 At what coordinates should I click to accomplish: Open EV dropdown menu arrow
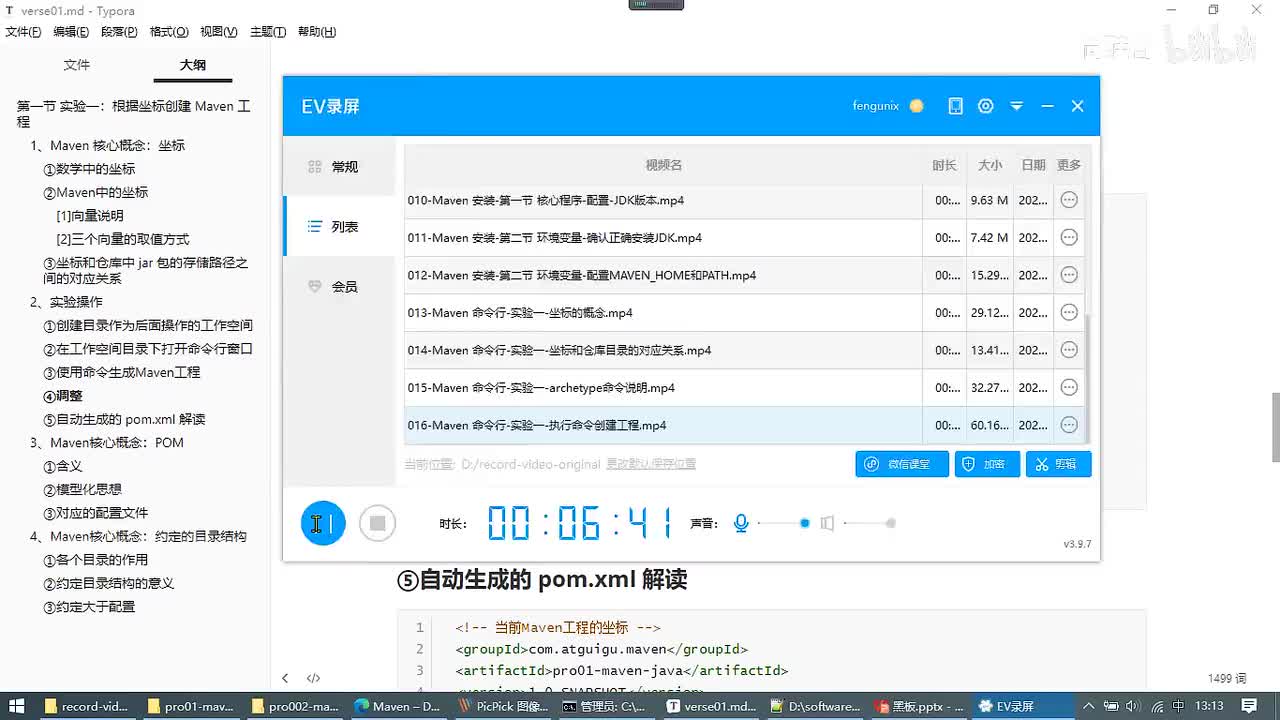coord(1017,106)
